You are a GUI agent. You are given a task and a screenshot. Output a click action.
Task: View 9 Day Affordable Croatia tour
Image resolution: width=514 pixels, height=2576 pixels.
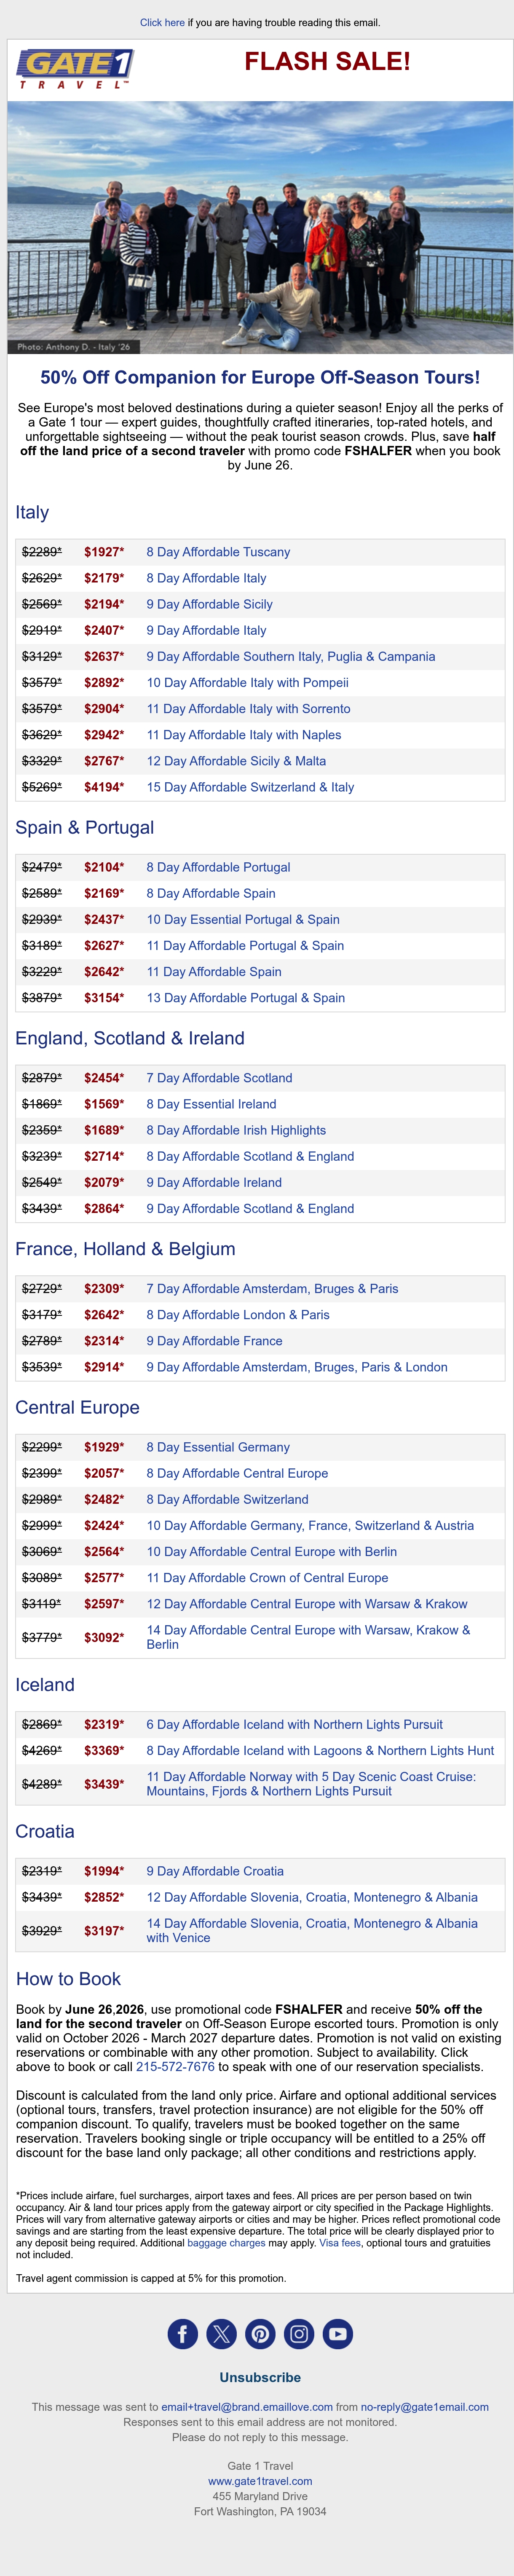(x=215, y=1871)
